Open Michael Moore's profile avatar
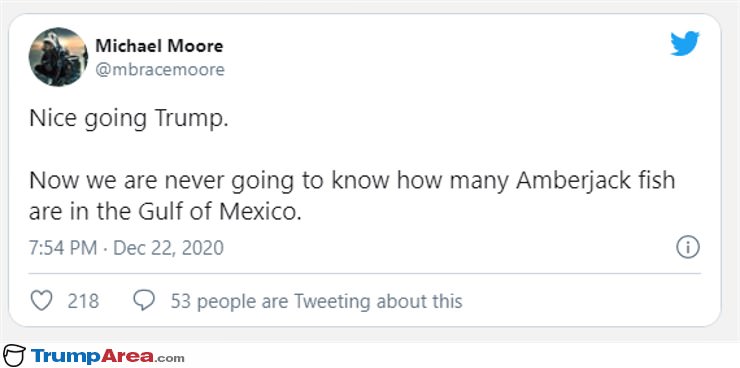This screenshot has width=740, height=368. (58, 57)
